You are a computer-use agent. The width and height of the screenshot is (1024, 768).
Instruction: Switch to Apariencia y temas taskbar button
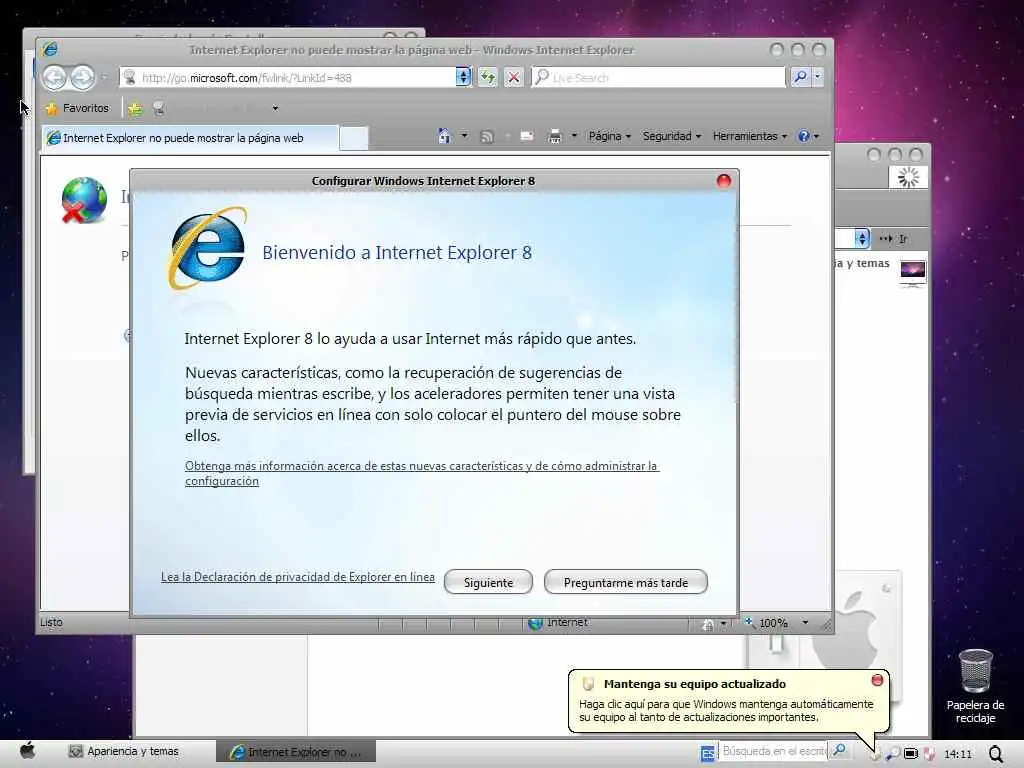tap(124, 752)
